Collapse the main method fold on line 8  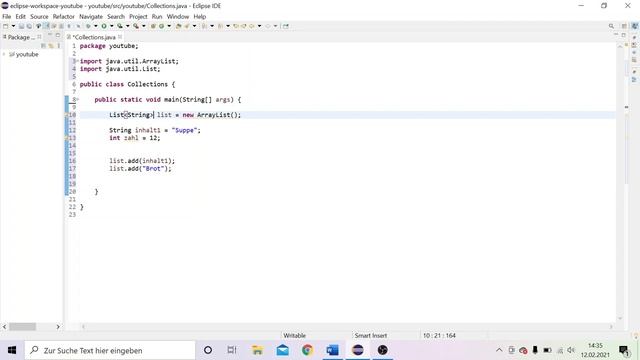coord(78,99)
